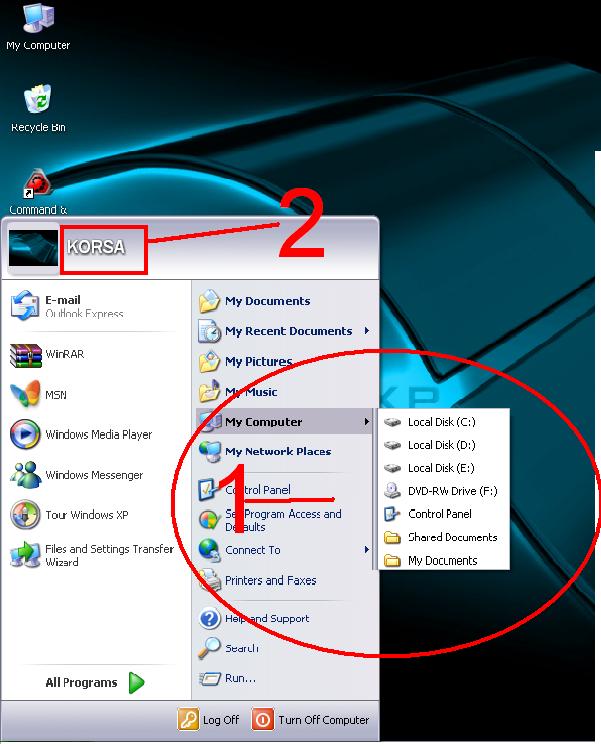
Task: Click the Log Off button label
Action: [x=221, y=720]
